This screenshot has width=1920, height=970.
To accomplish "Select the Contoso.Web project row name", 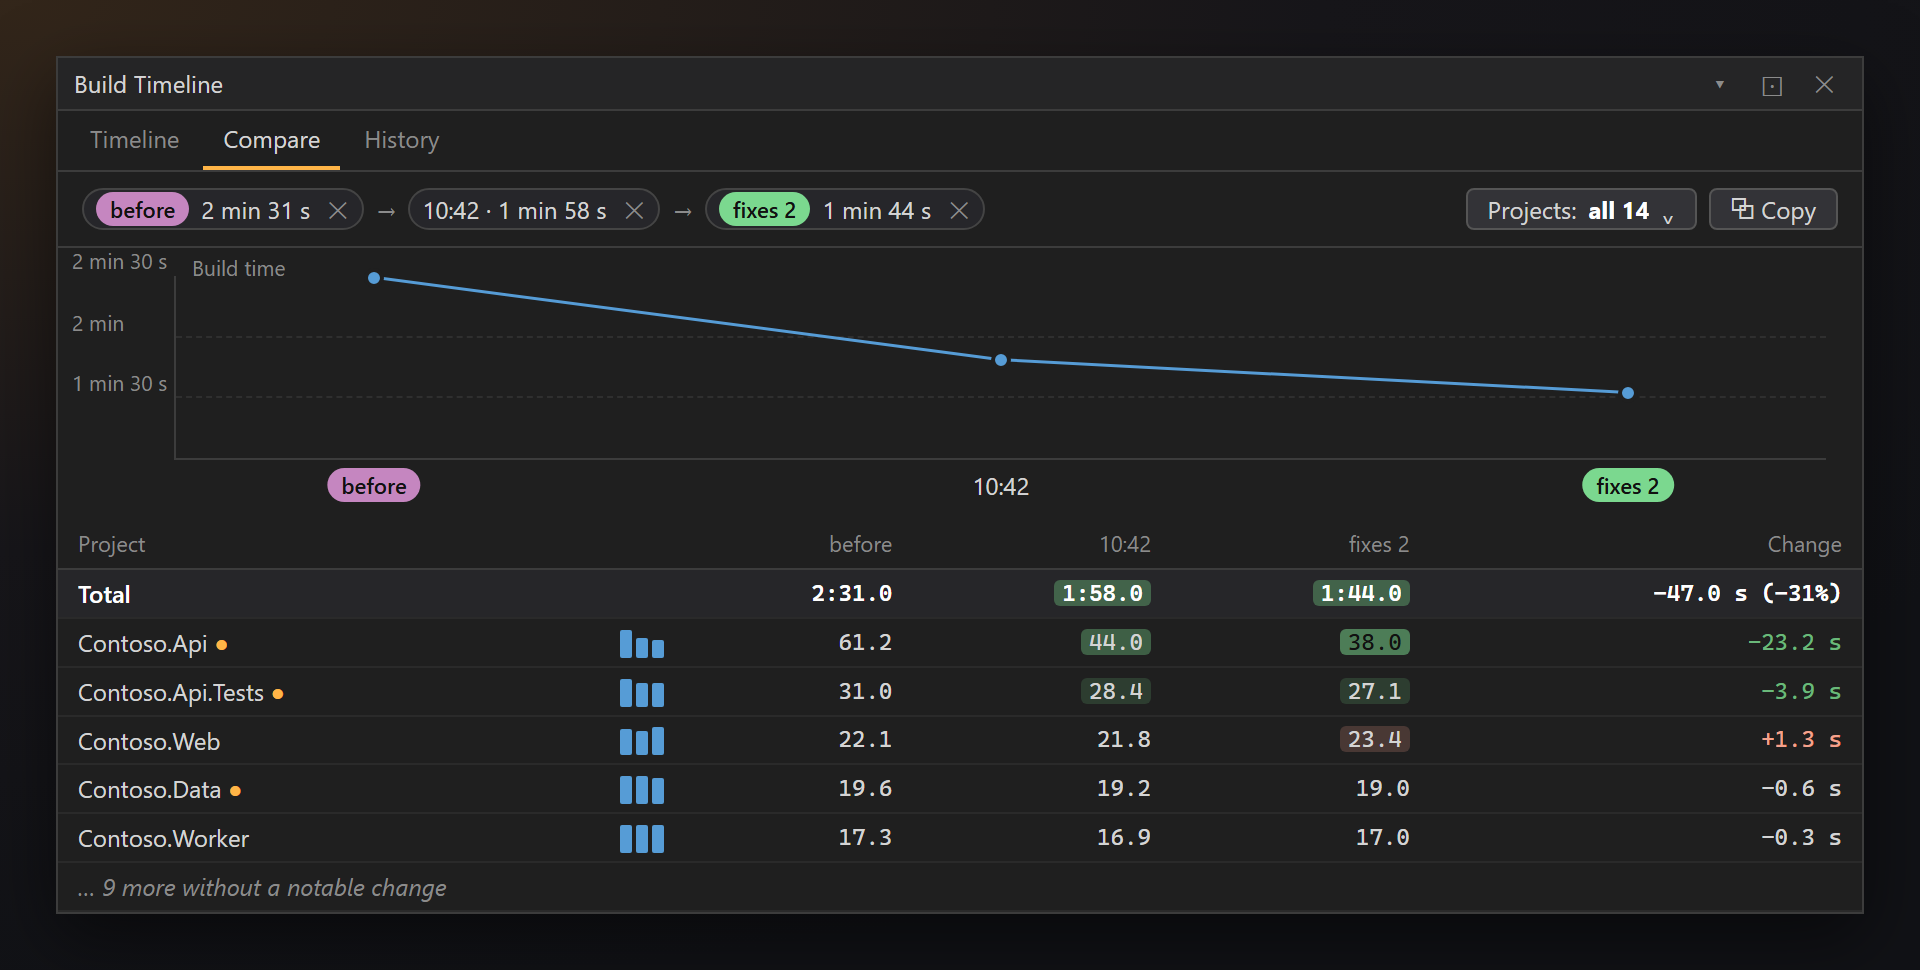I will (x=149, y=742).
